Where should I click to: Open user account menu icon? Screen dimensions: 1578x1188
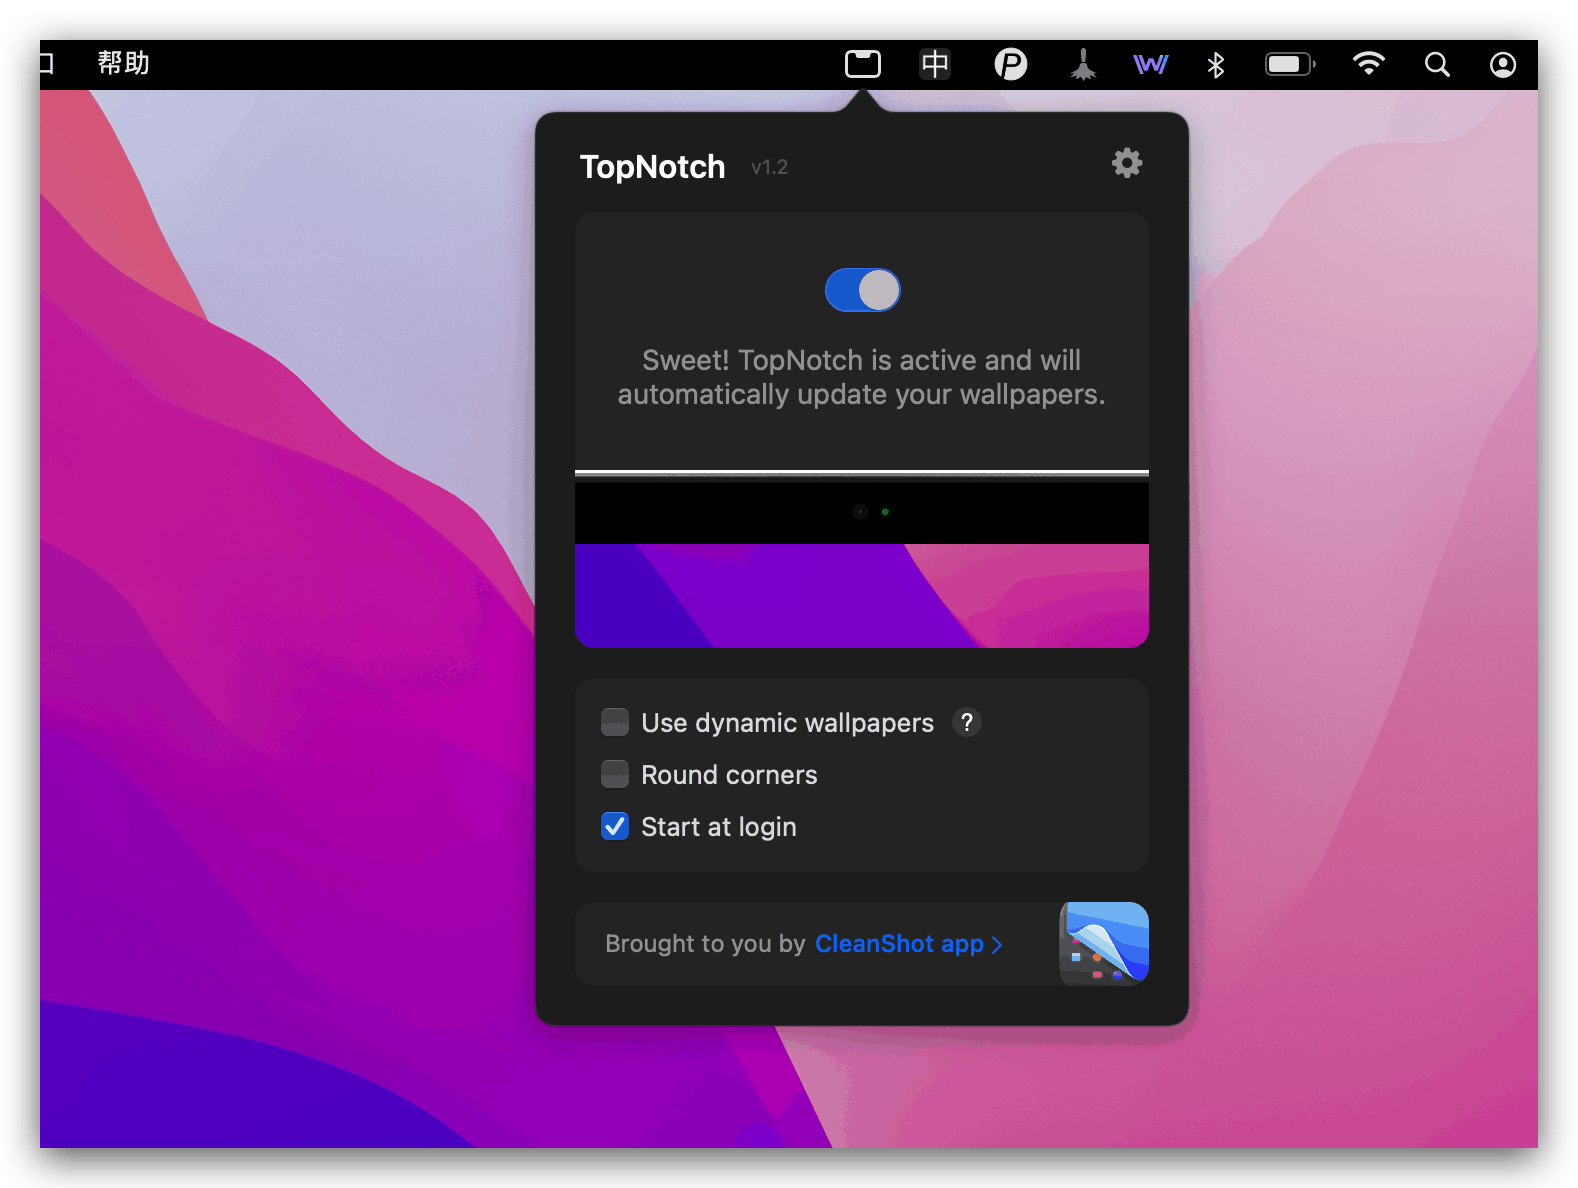pyautogui.click(x=1503, y=65)
